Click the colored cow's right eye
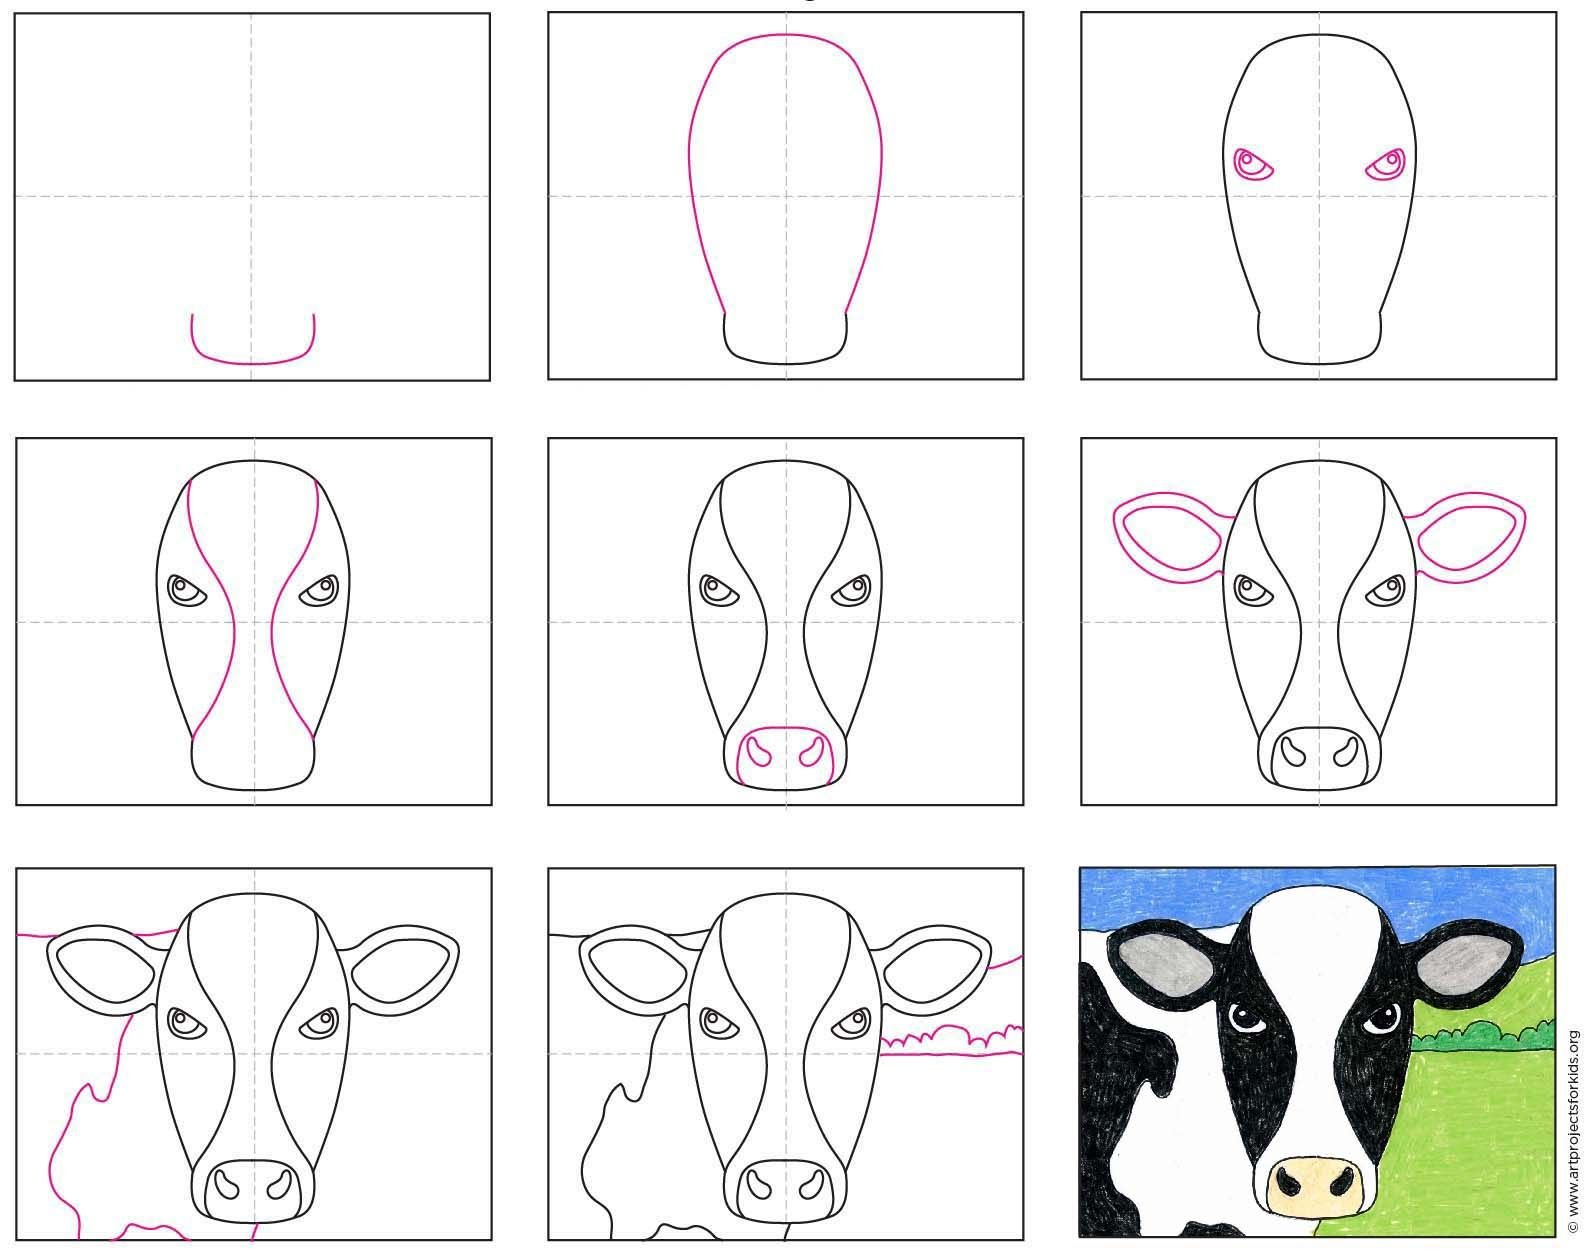 coord(1383,1018)
